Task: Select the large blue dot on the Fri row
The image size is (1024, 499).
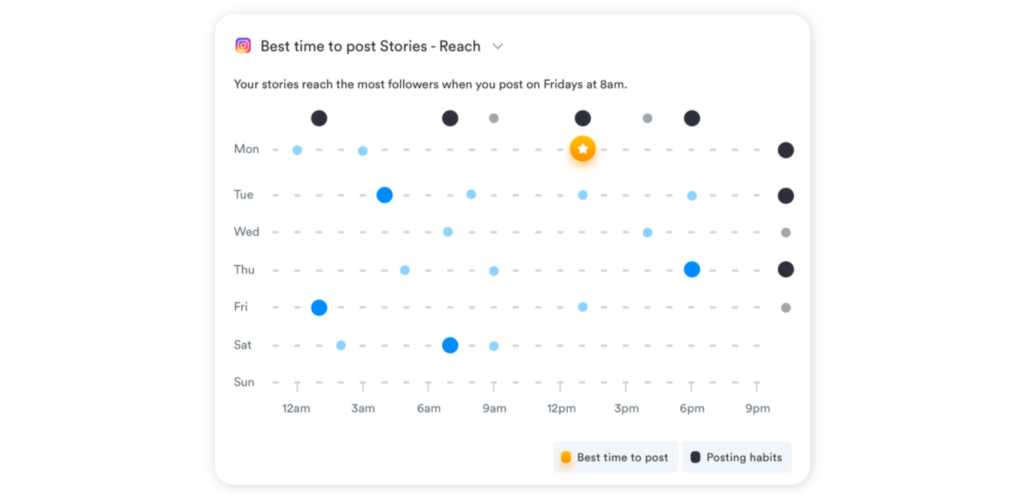Action: pyautogui.click(x=319, y=308)
